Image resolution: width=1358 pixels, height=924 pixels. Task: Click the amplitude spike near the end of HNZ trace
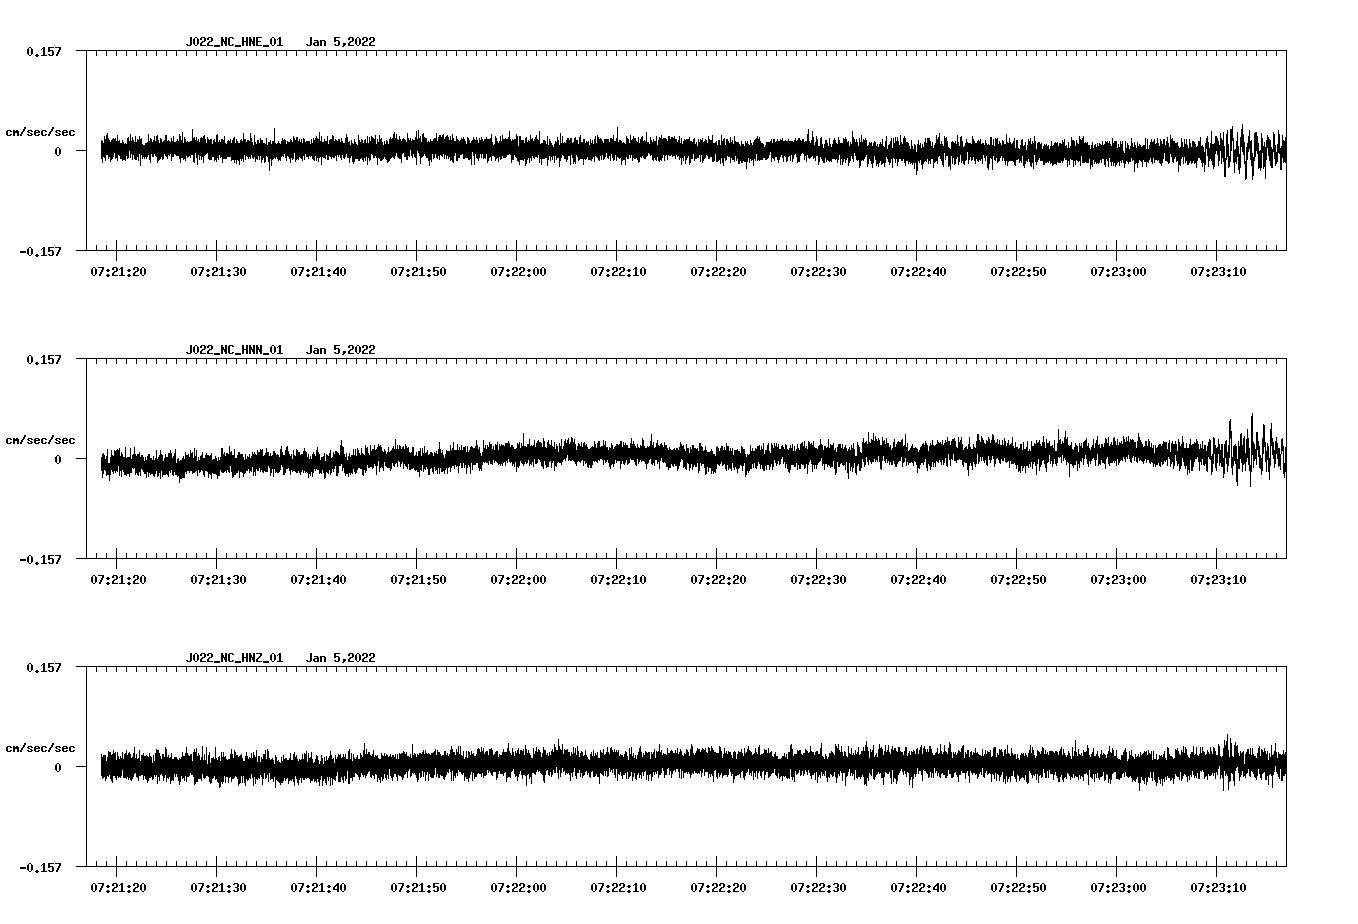(x=1229, y=762)
